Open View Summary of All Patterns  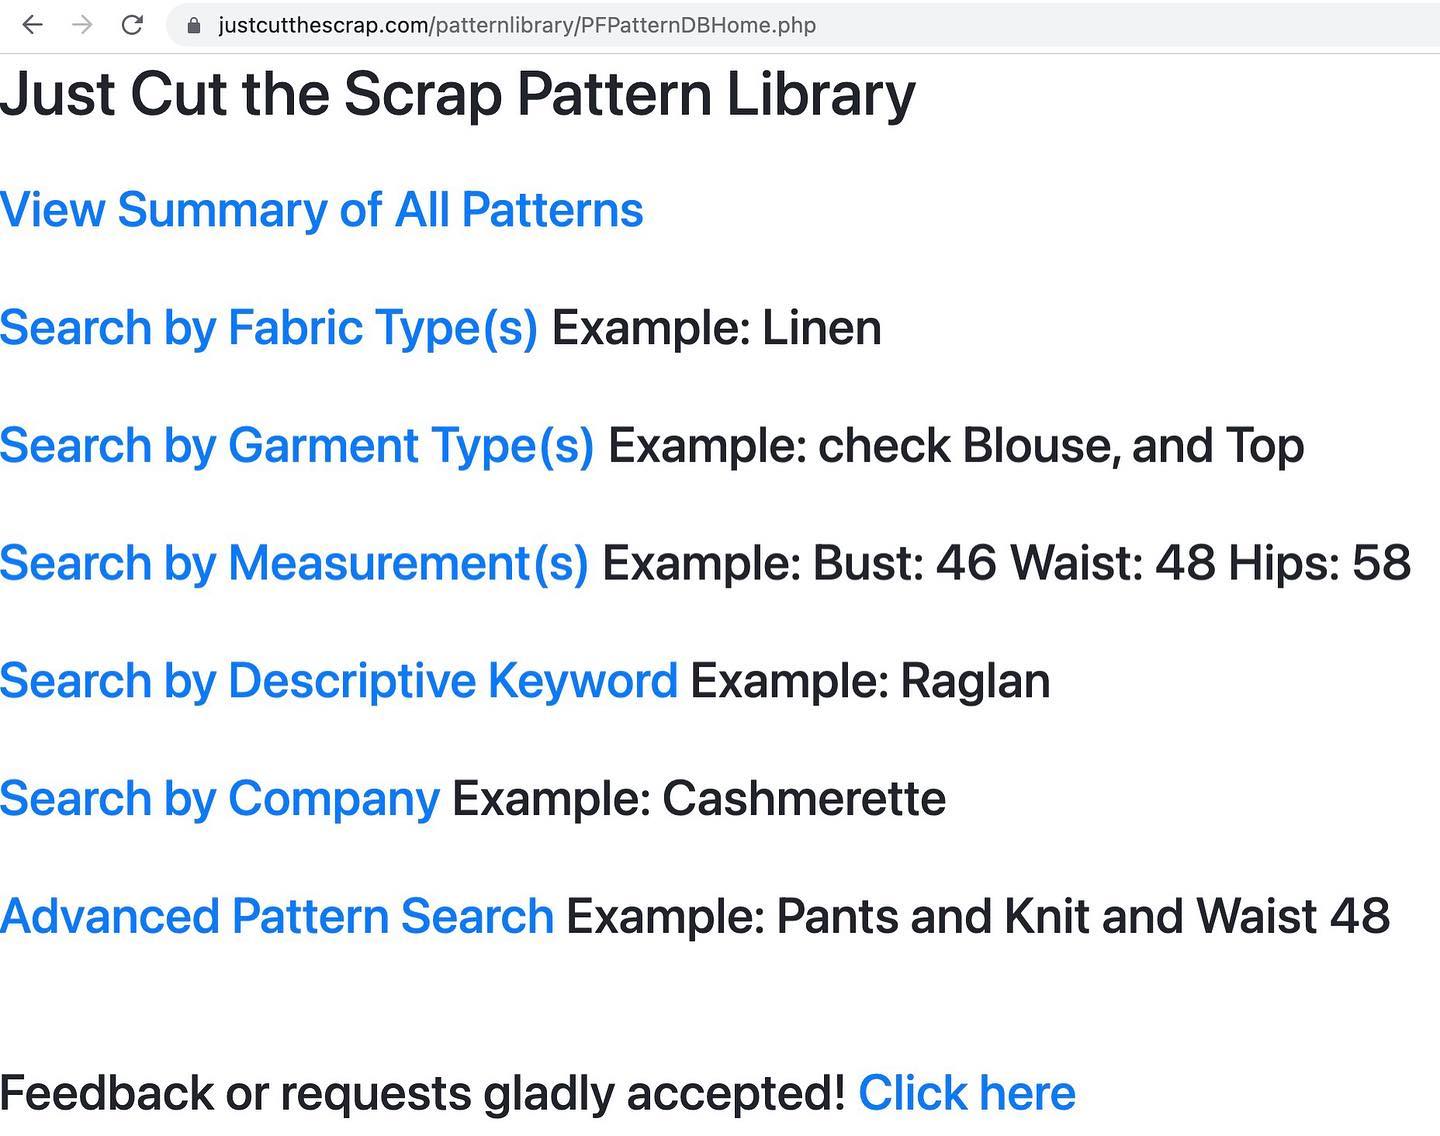point(321,210)
